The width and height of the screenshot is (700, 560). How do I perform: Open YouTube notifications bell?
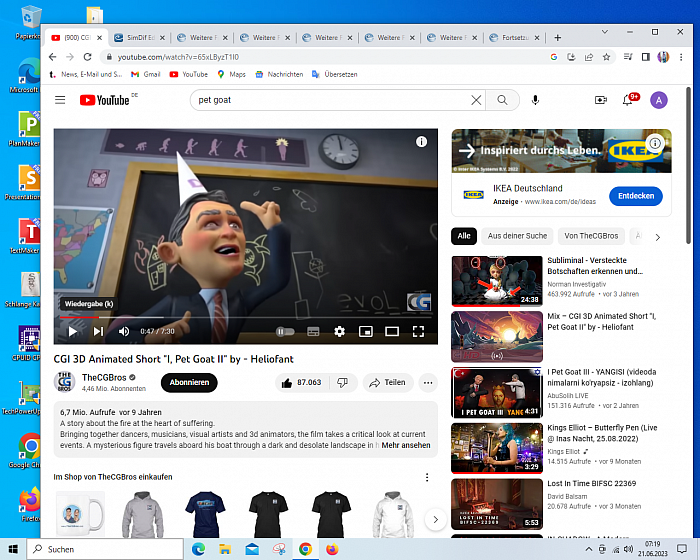(x=628, y=100)
